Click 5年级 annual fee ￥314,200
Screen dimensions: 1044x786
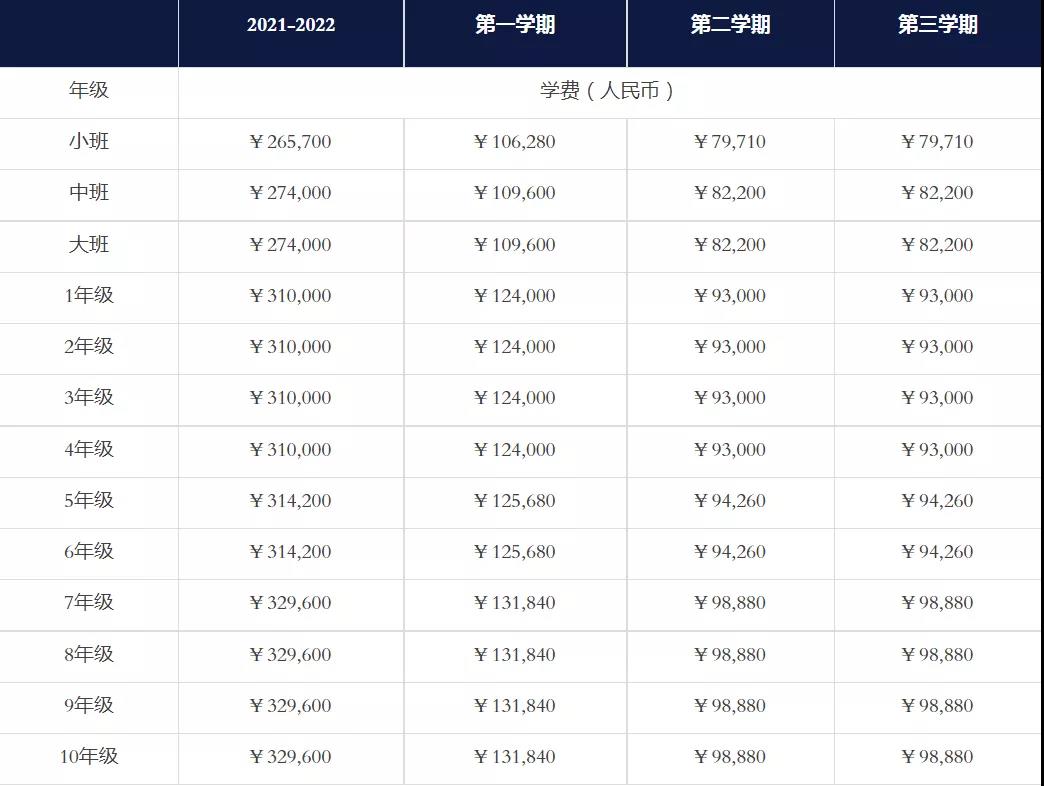click(290, 501)
